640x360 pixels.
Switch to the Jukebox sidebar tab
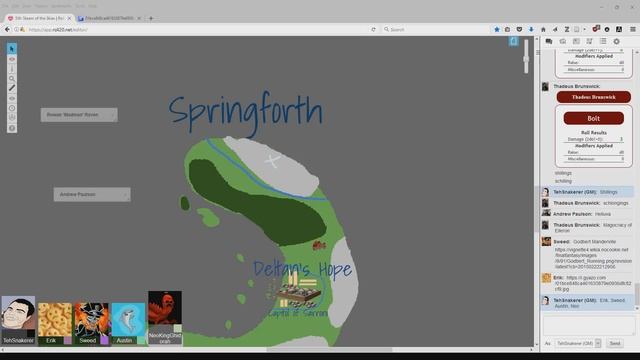589,41
